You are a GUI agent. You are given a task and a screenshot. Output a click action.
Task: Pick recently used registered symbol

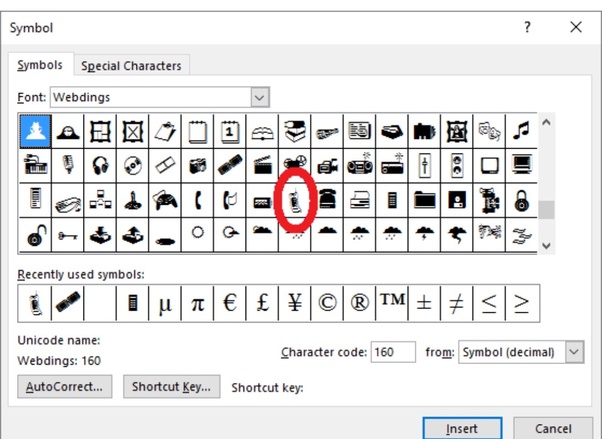tap(359, 303)
